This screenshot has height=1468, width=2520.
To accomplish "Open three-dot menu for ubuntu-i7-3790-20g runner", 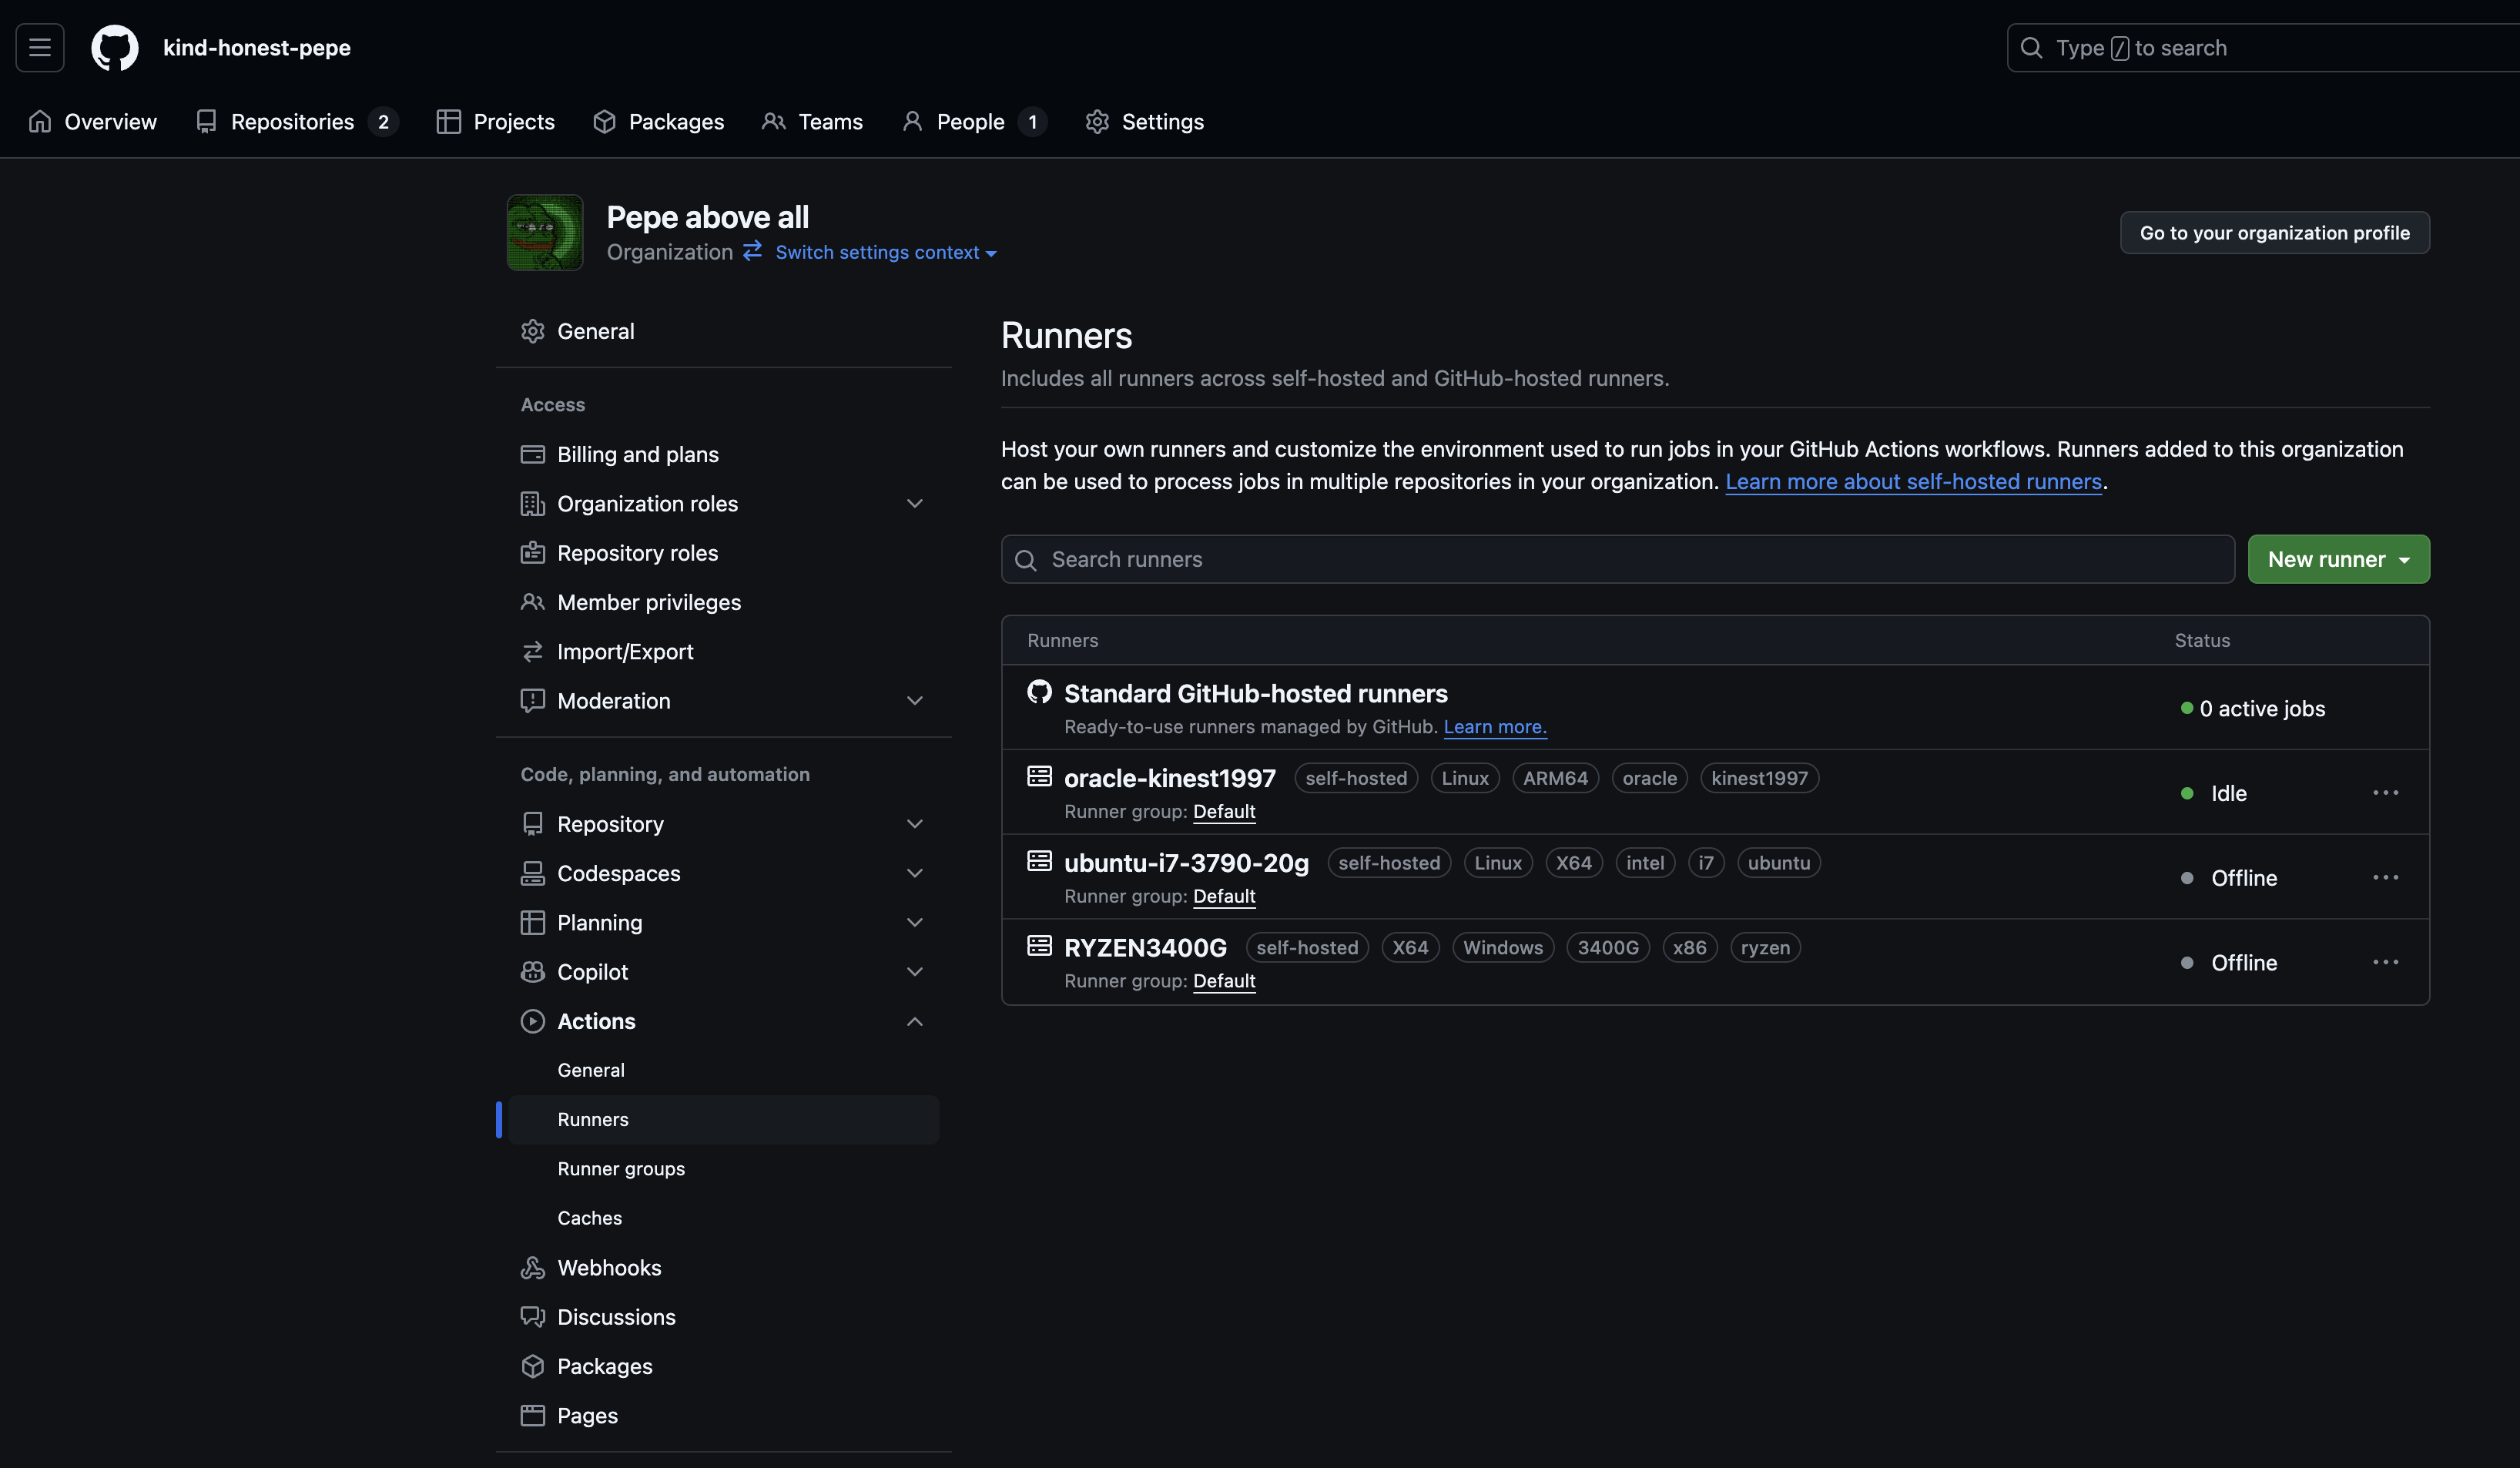I will tap(2385, 878).
